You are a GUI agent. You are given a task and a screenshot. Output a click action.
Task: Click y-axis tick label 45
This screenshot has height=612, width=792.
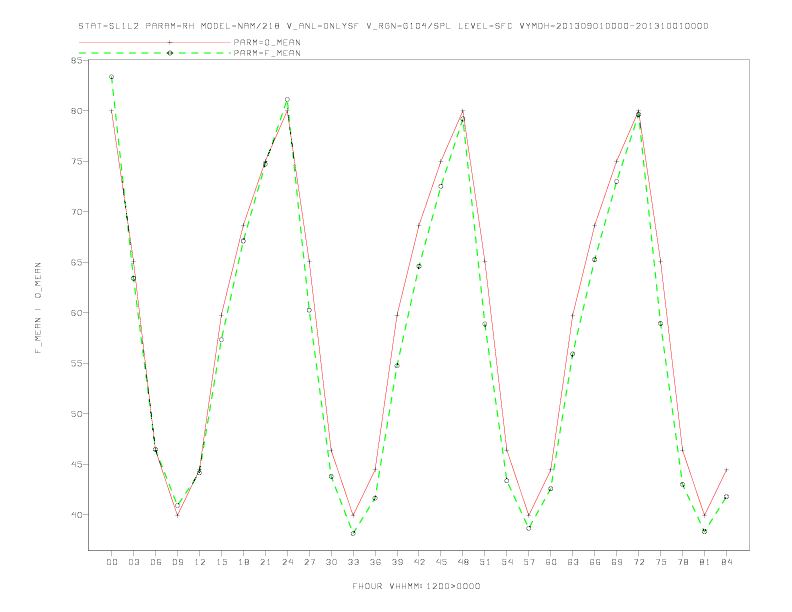(77, 465)
